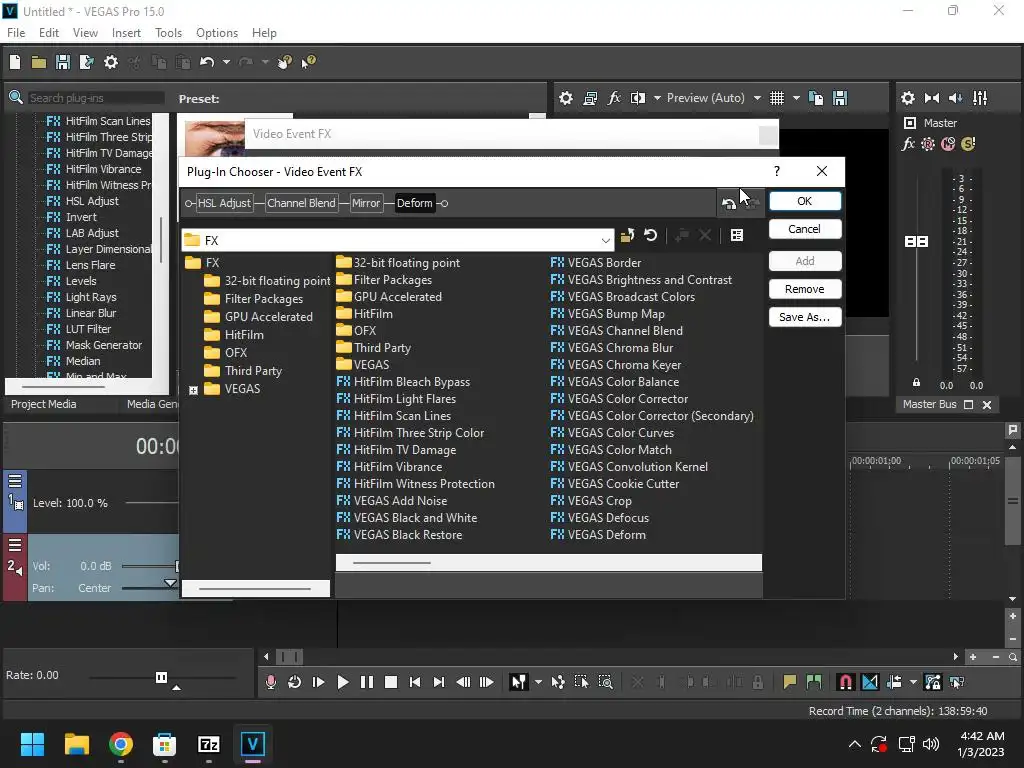This screenshot has width=1024, height=768.
Task: Open normal edit tool dropdown arrow
Action: click(538, 682)
